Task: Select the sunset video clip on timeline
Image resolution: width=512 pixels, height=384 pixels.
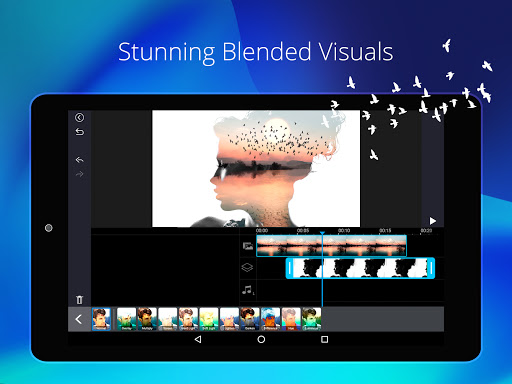Action: click(331, 246)
